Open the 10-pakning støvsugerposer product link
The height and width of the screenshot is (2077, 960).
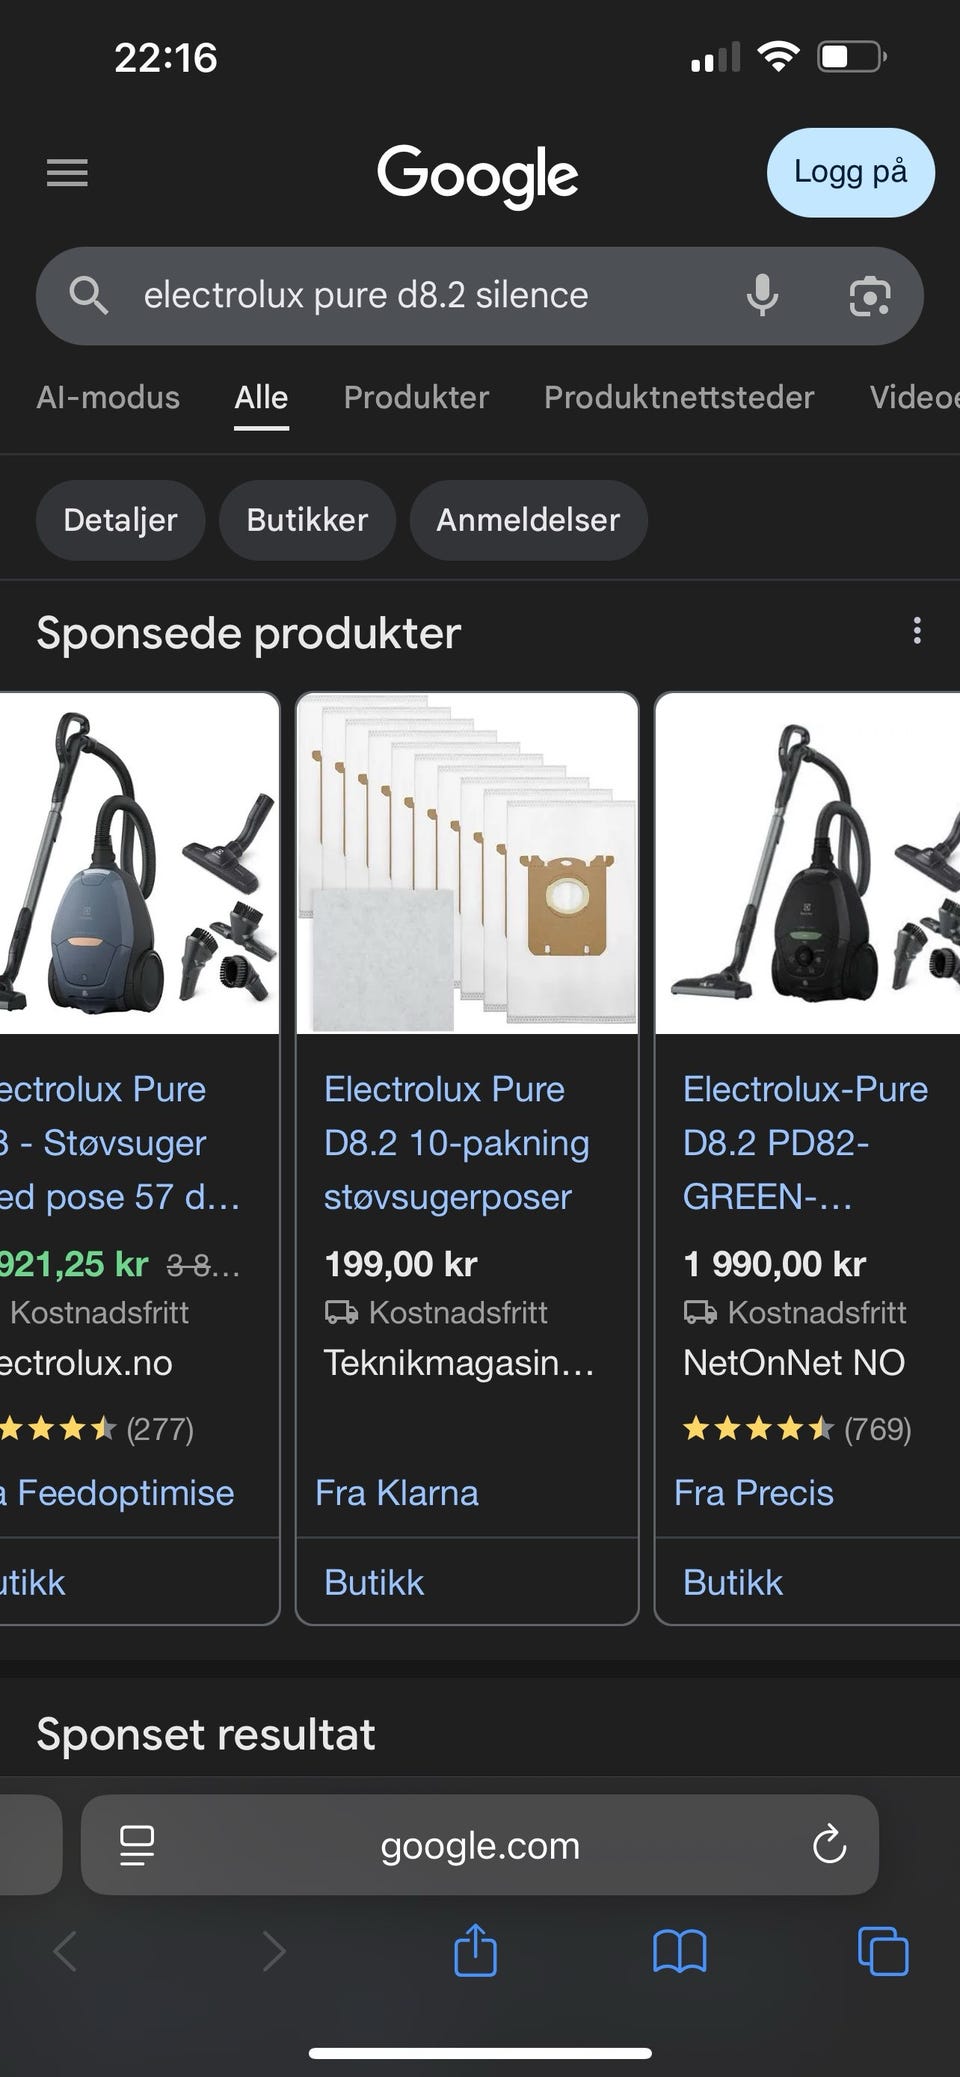click(457, 1143)
